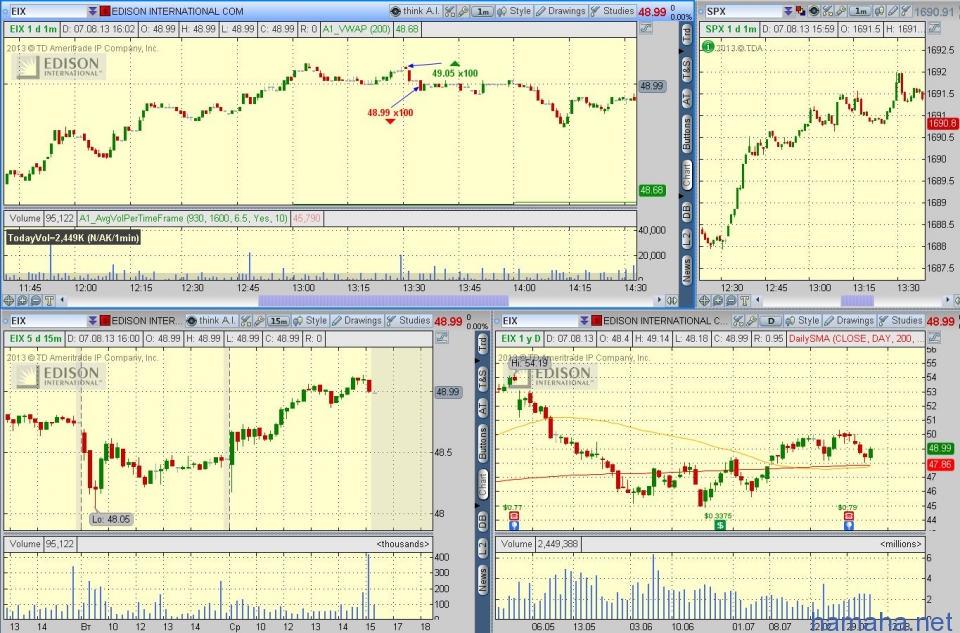Select the crosshair pan tool under the SPX chart

tap(704, 301)
